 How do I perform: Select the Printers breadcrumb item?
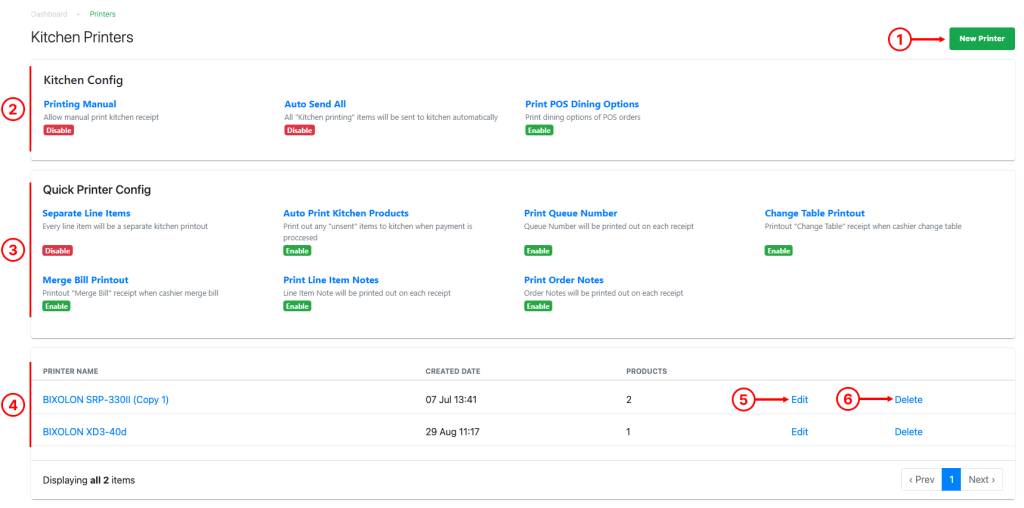(x=103, y=14)
